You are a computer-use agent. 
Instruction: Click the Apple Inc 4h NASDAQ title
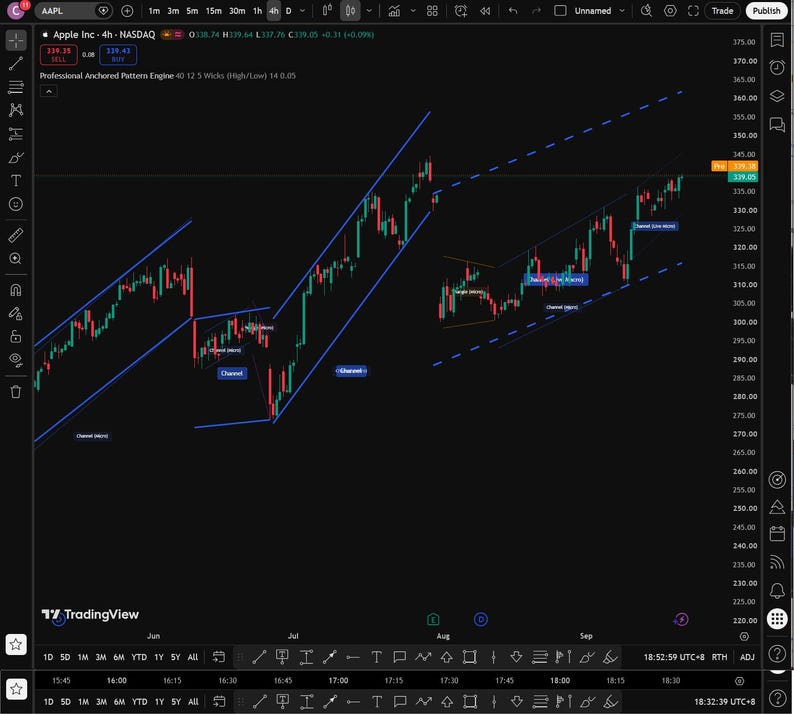pos(104,34)
